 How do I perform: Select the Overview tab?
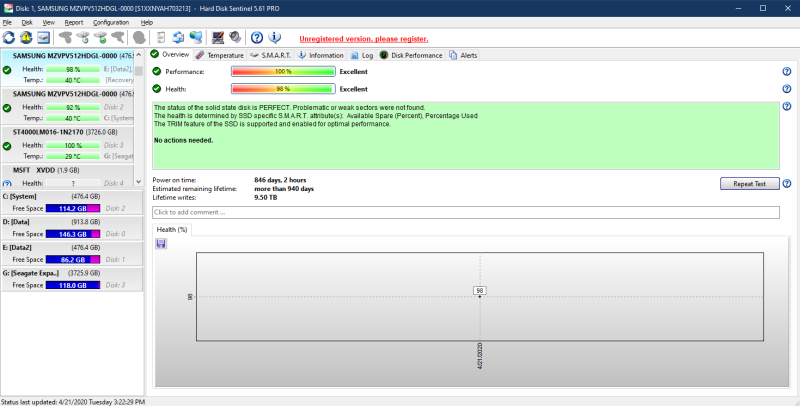coord(170,55)
